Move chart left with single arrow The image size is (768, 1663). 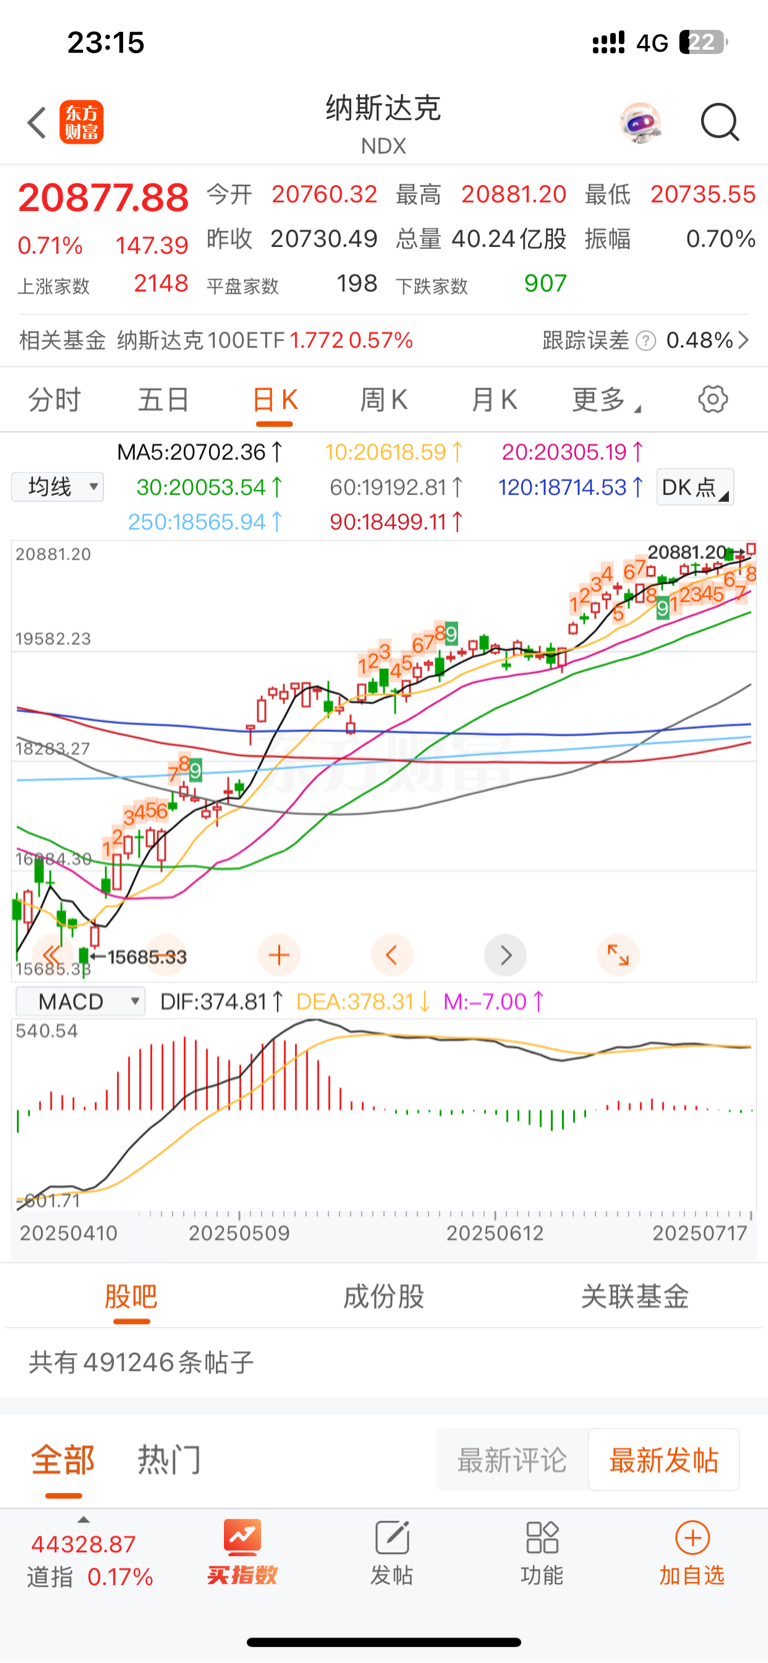pos(392,955)
